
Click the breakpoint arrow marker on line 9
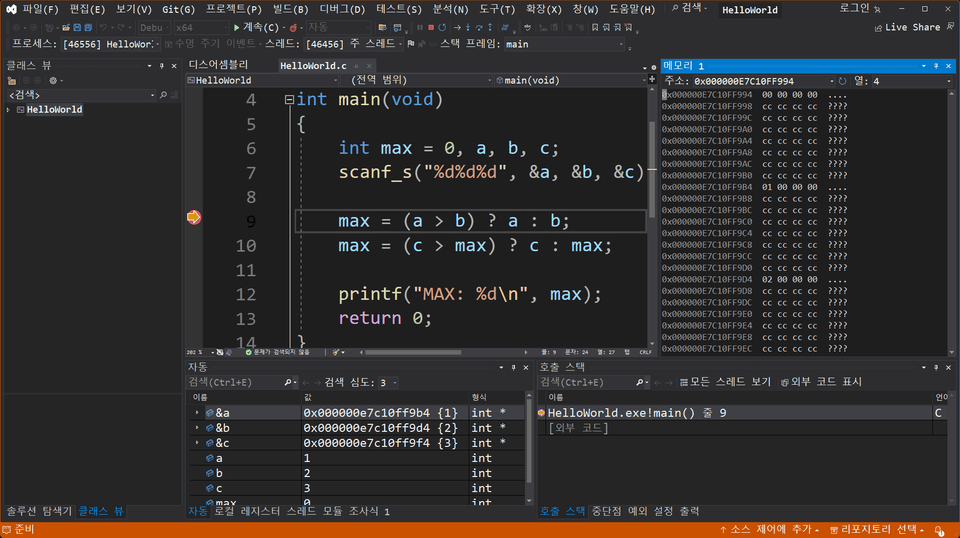point(193,218)
